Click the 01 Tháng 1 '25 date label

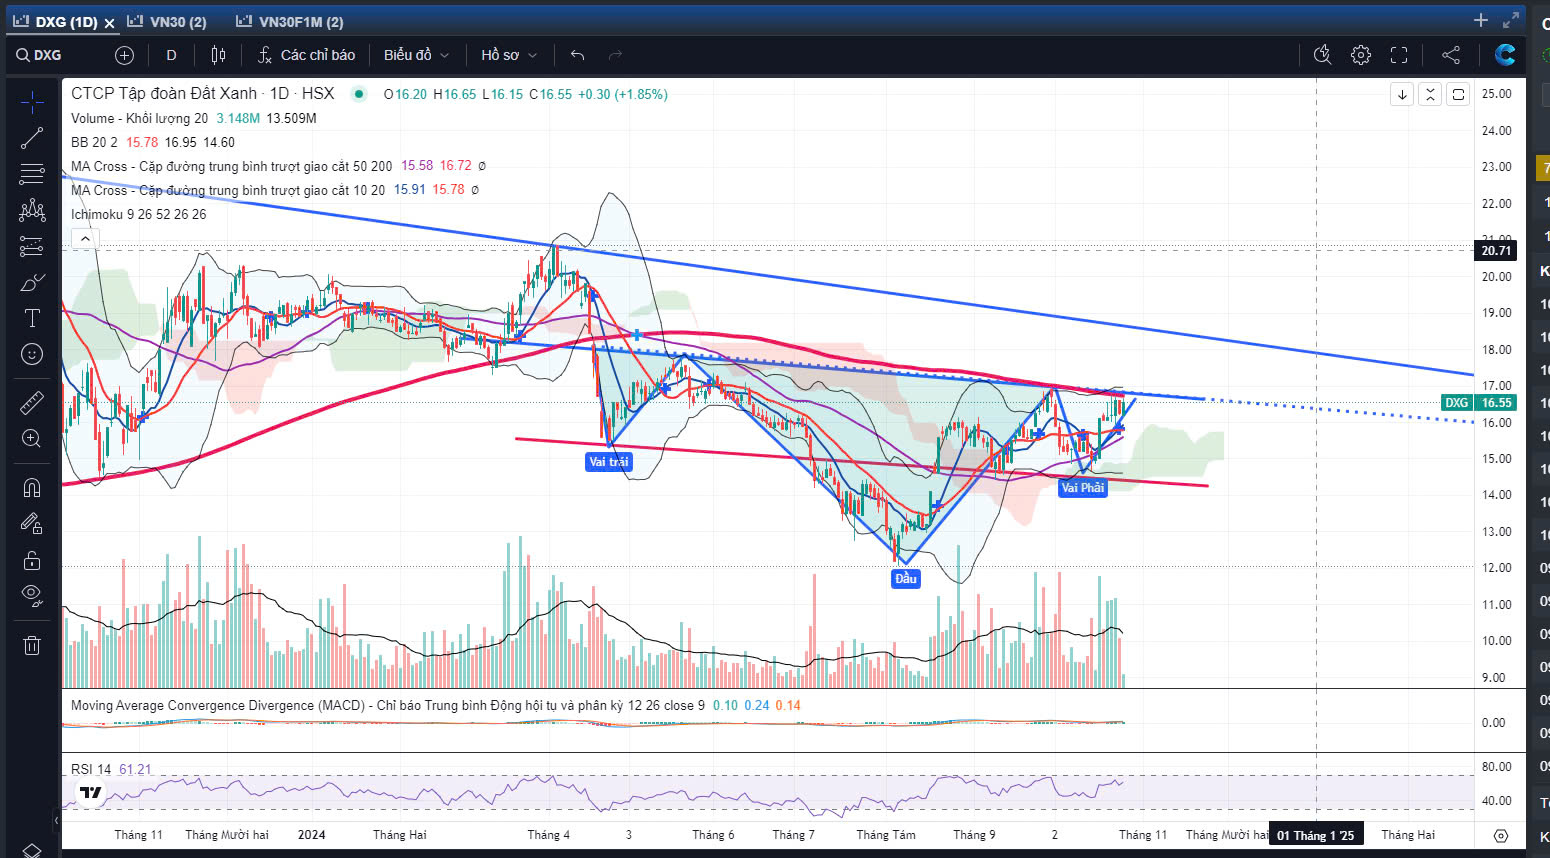[1316, 835]
